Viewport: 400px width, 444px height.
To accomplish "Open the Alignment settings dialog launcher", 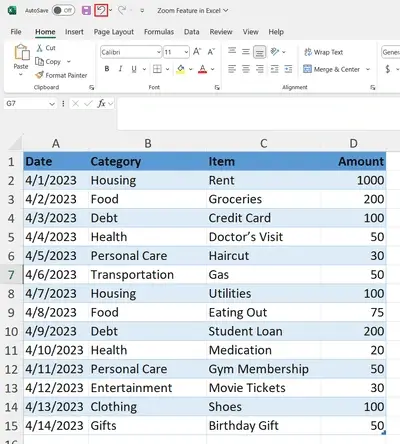I will (373, 87).
